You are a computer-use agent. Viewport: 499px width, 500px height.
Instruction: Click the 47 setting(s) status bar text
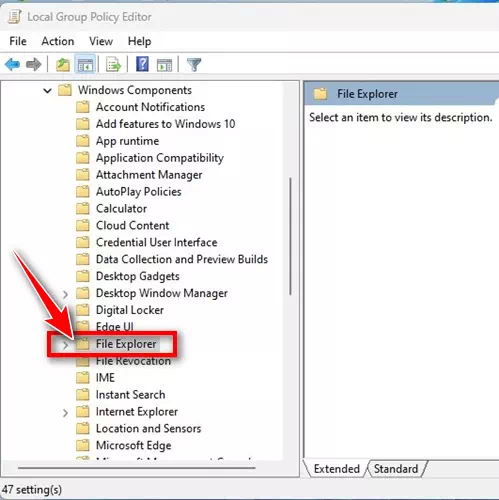click(x=32, y=490)
